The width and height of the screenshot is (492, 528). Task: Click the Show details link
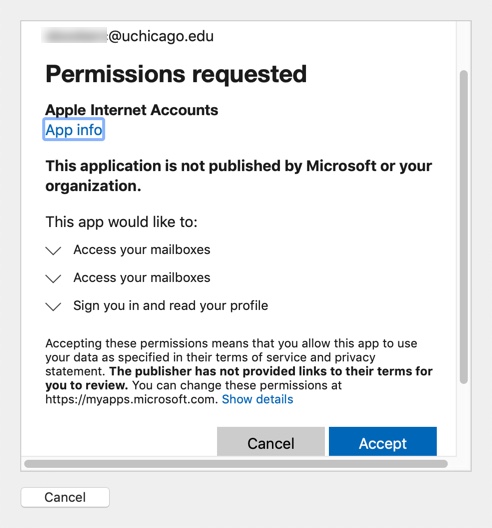coord(257,399)
